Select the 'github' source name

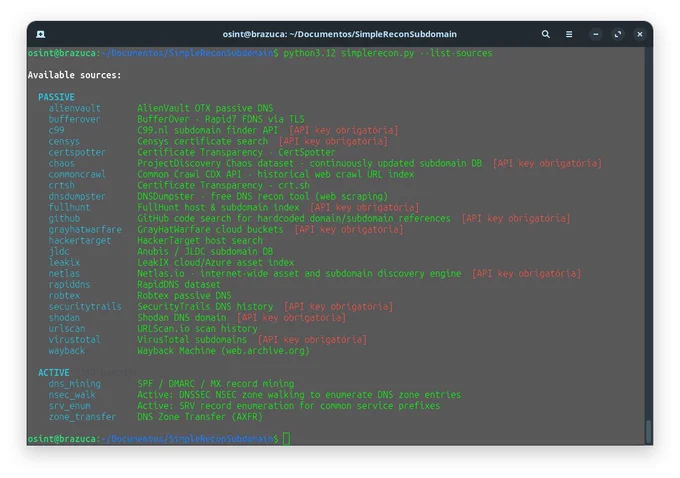coord(64,219)
